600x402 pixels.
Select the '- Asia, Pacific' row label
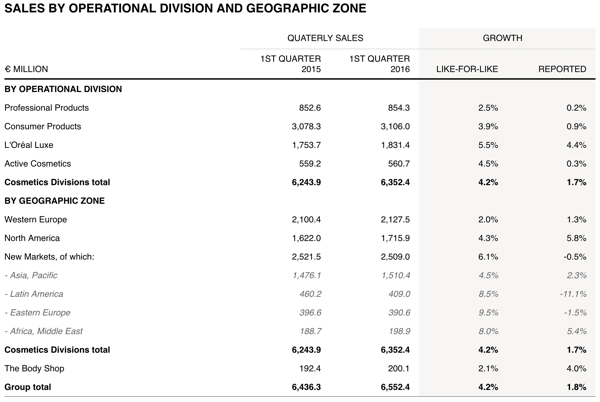[x=31, y=275]
